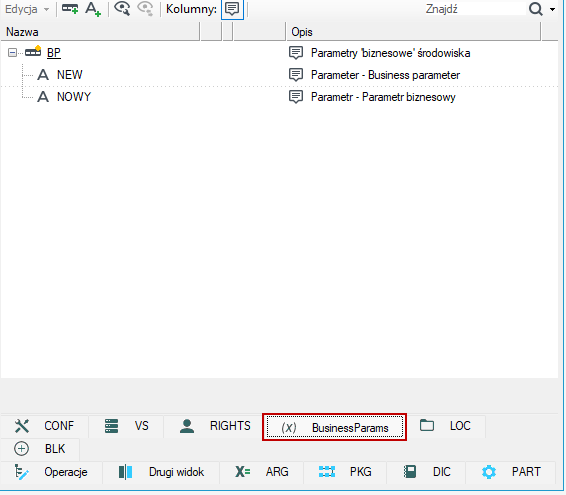Click the Operacje edit tree icon
This screenshot has width=566, height=495.
click(x=21, y=472)
